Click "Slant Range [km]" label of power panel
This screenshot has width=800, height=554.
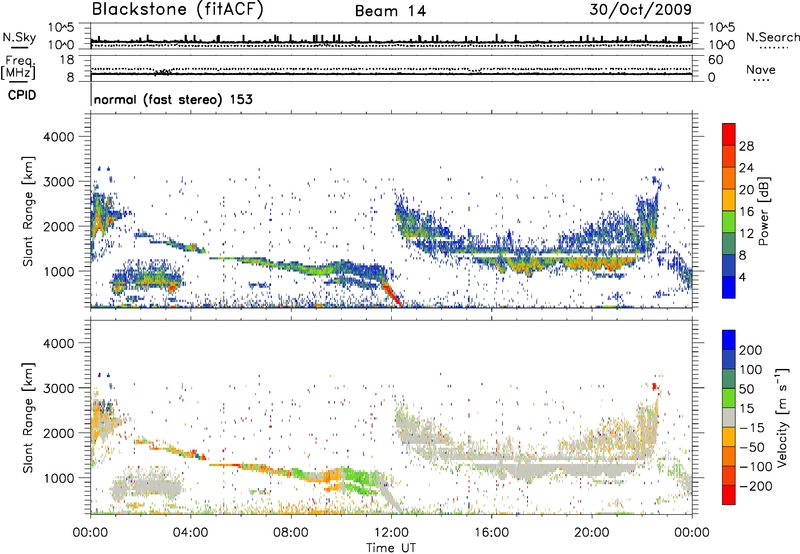coord(28,211)
